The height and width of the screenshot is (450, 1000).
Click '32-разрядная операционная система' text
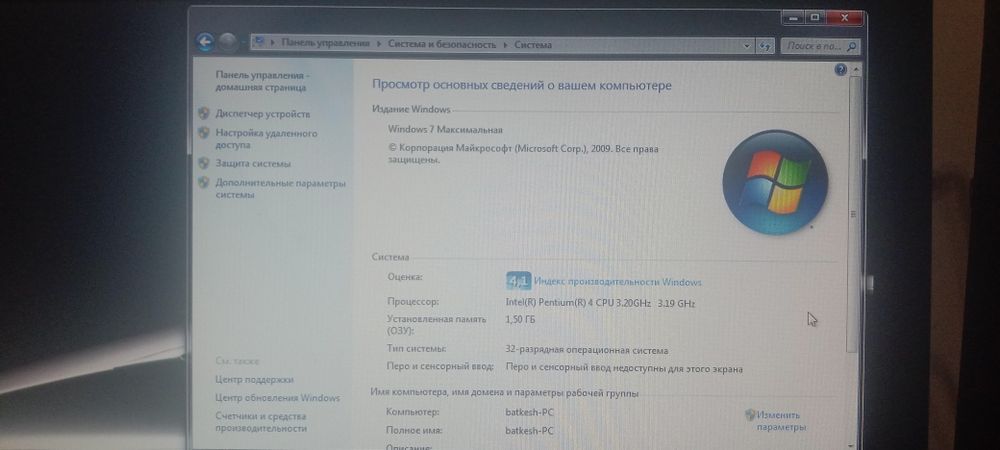point(587,351)
